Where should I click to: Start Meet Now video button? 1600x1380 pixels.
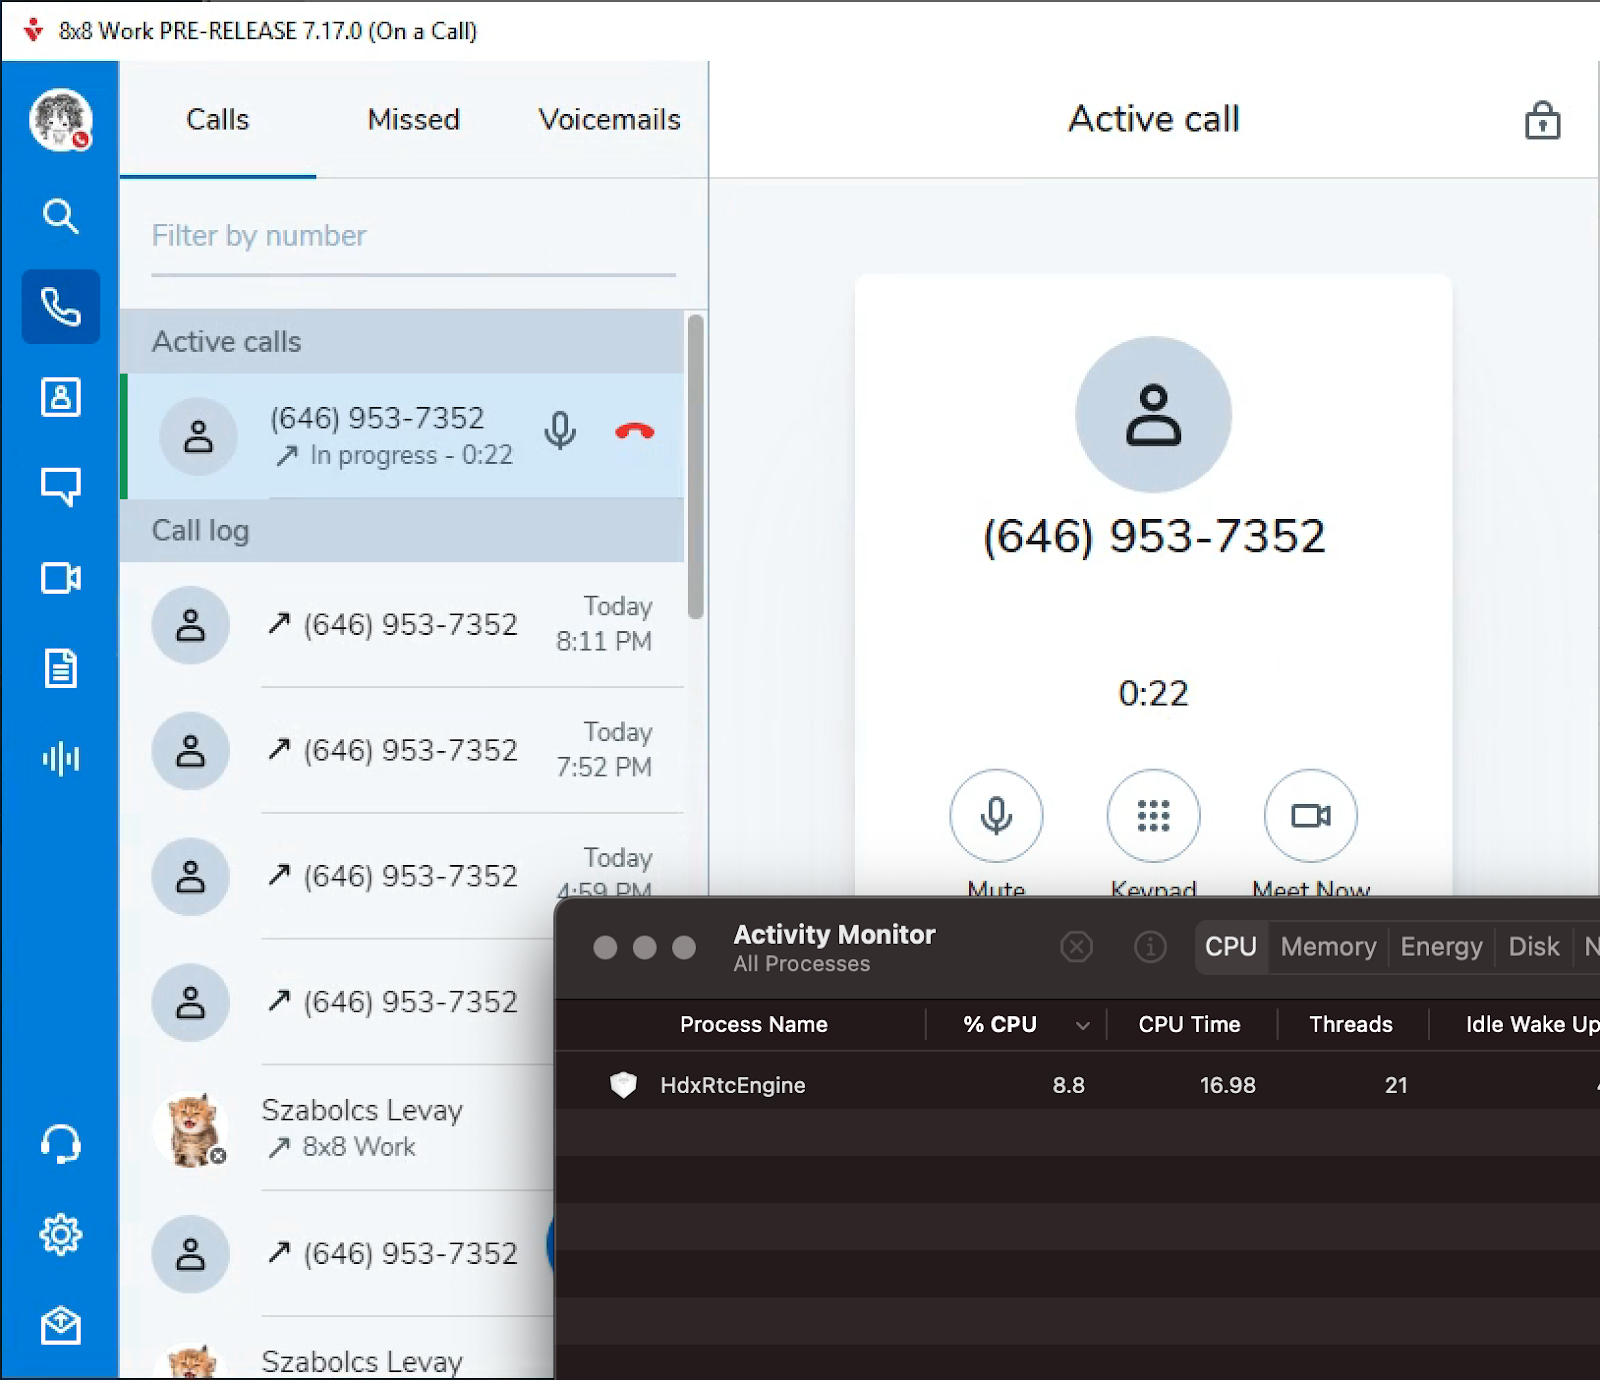pyautogui.click(x=1311, y=816)
